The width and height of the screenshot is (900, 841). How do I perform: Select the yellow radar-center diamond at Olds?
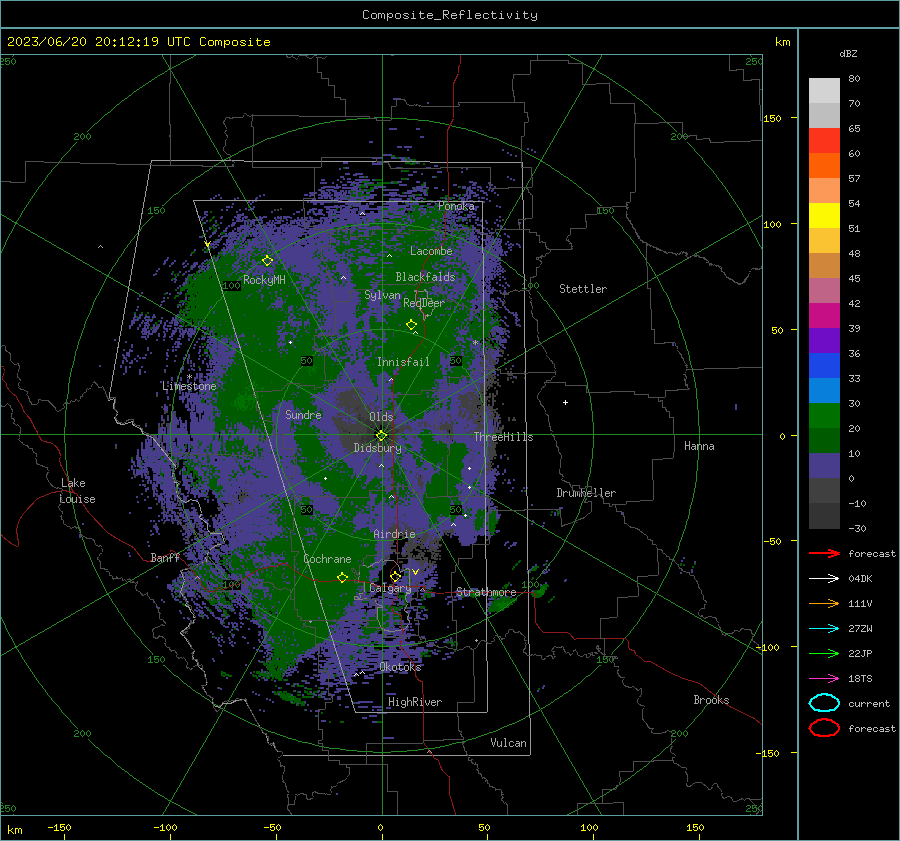click(x=381, y=435)
